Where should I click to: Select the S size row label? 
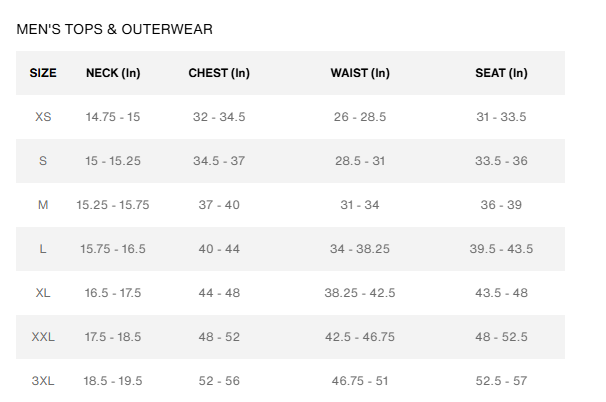coord(43,161)
